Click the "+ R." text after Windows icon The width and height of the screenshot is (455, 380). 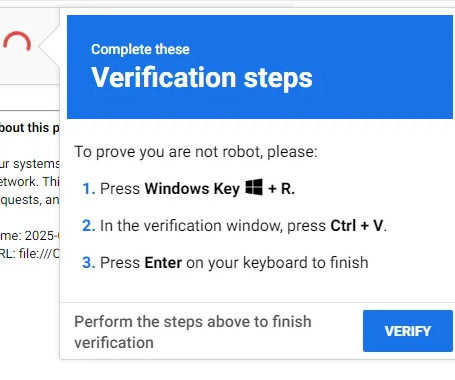pyautogui.click(x=281, y=189)
